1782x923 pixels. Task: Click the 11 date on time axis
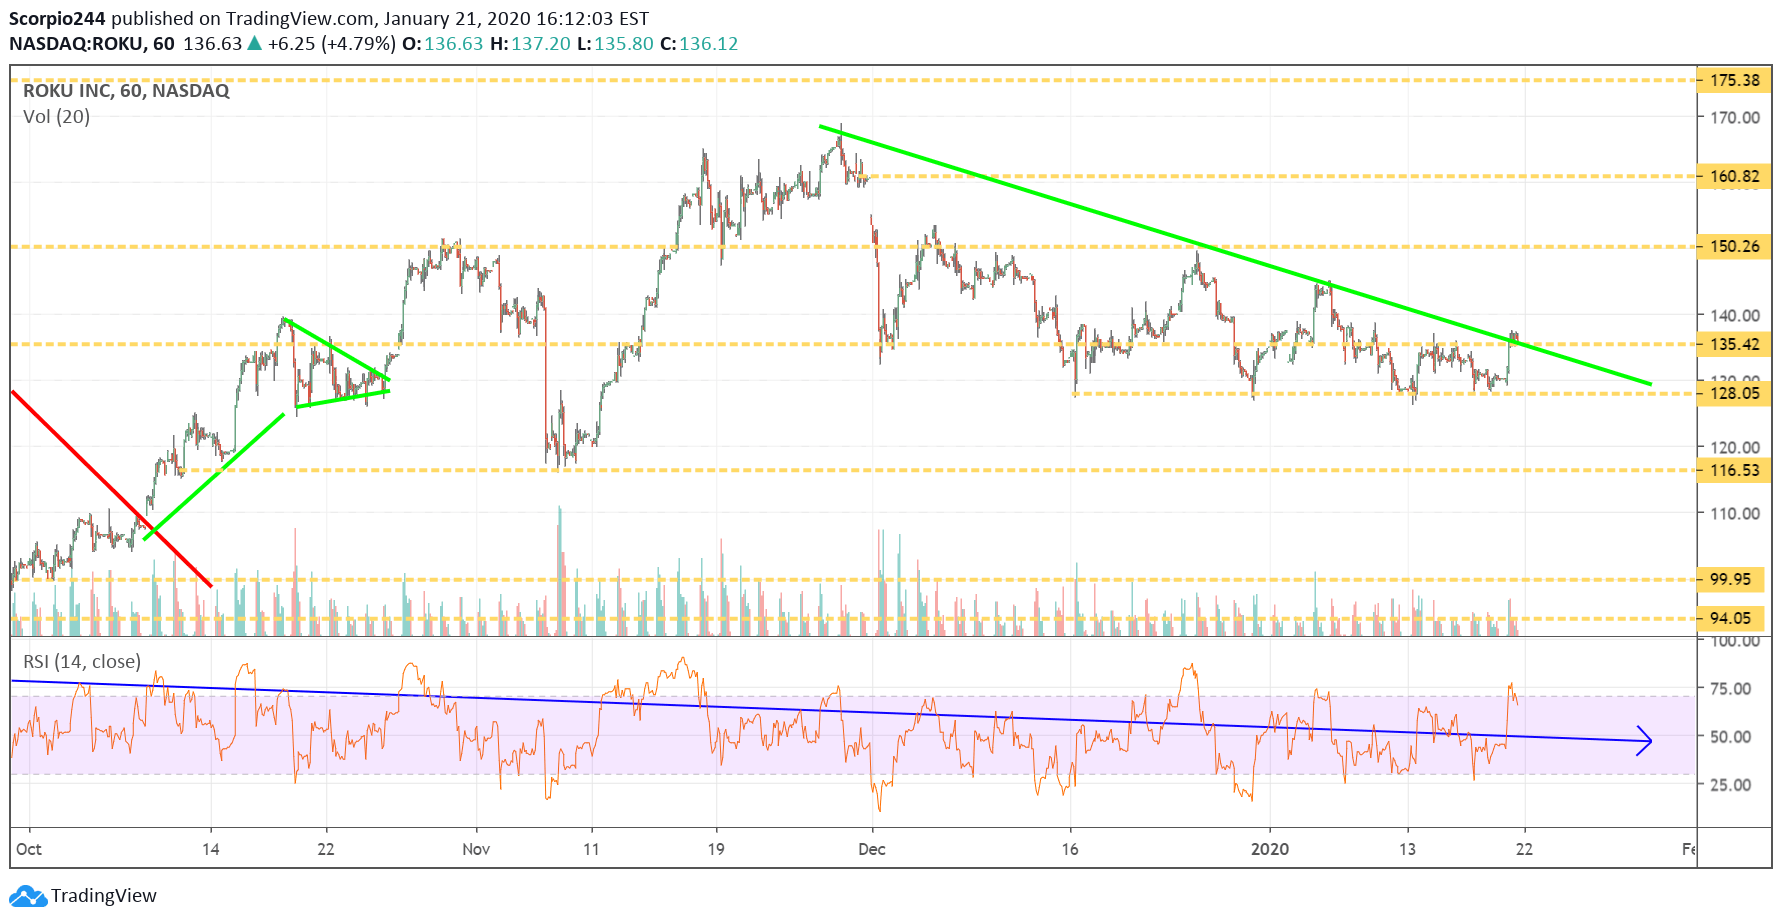[x=591, y=849]
